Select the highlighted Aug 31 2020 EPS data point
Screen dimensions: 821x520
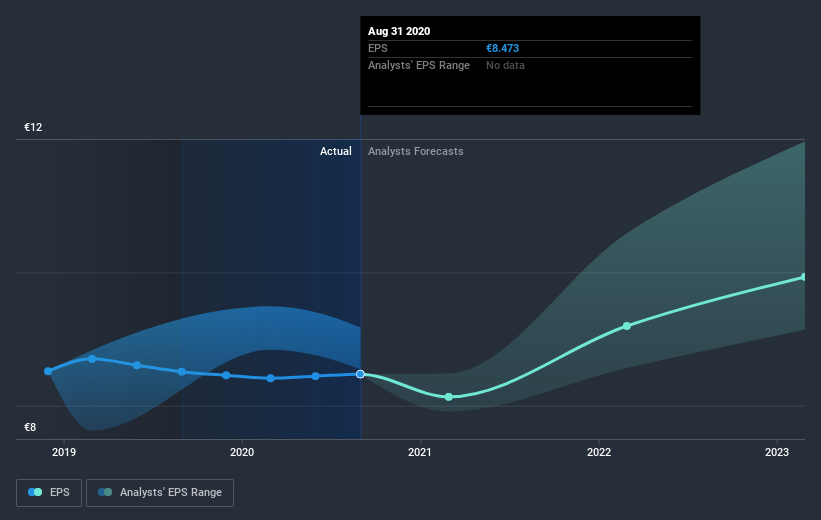coord(360,374)
